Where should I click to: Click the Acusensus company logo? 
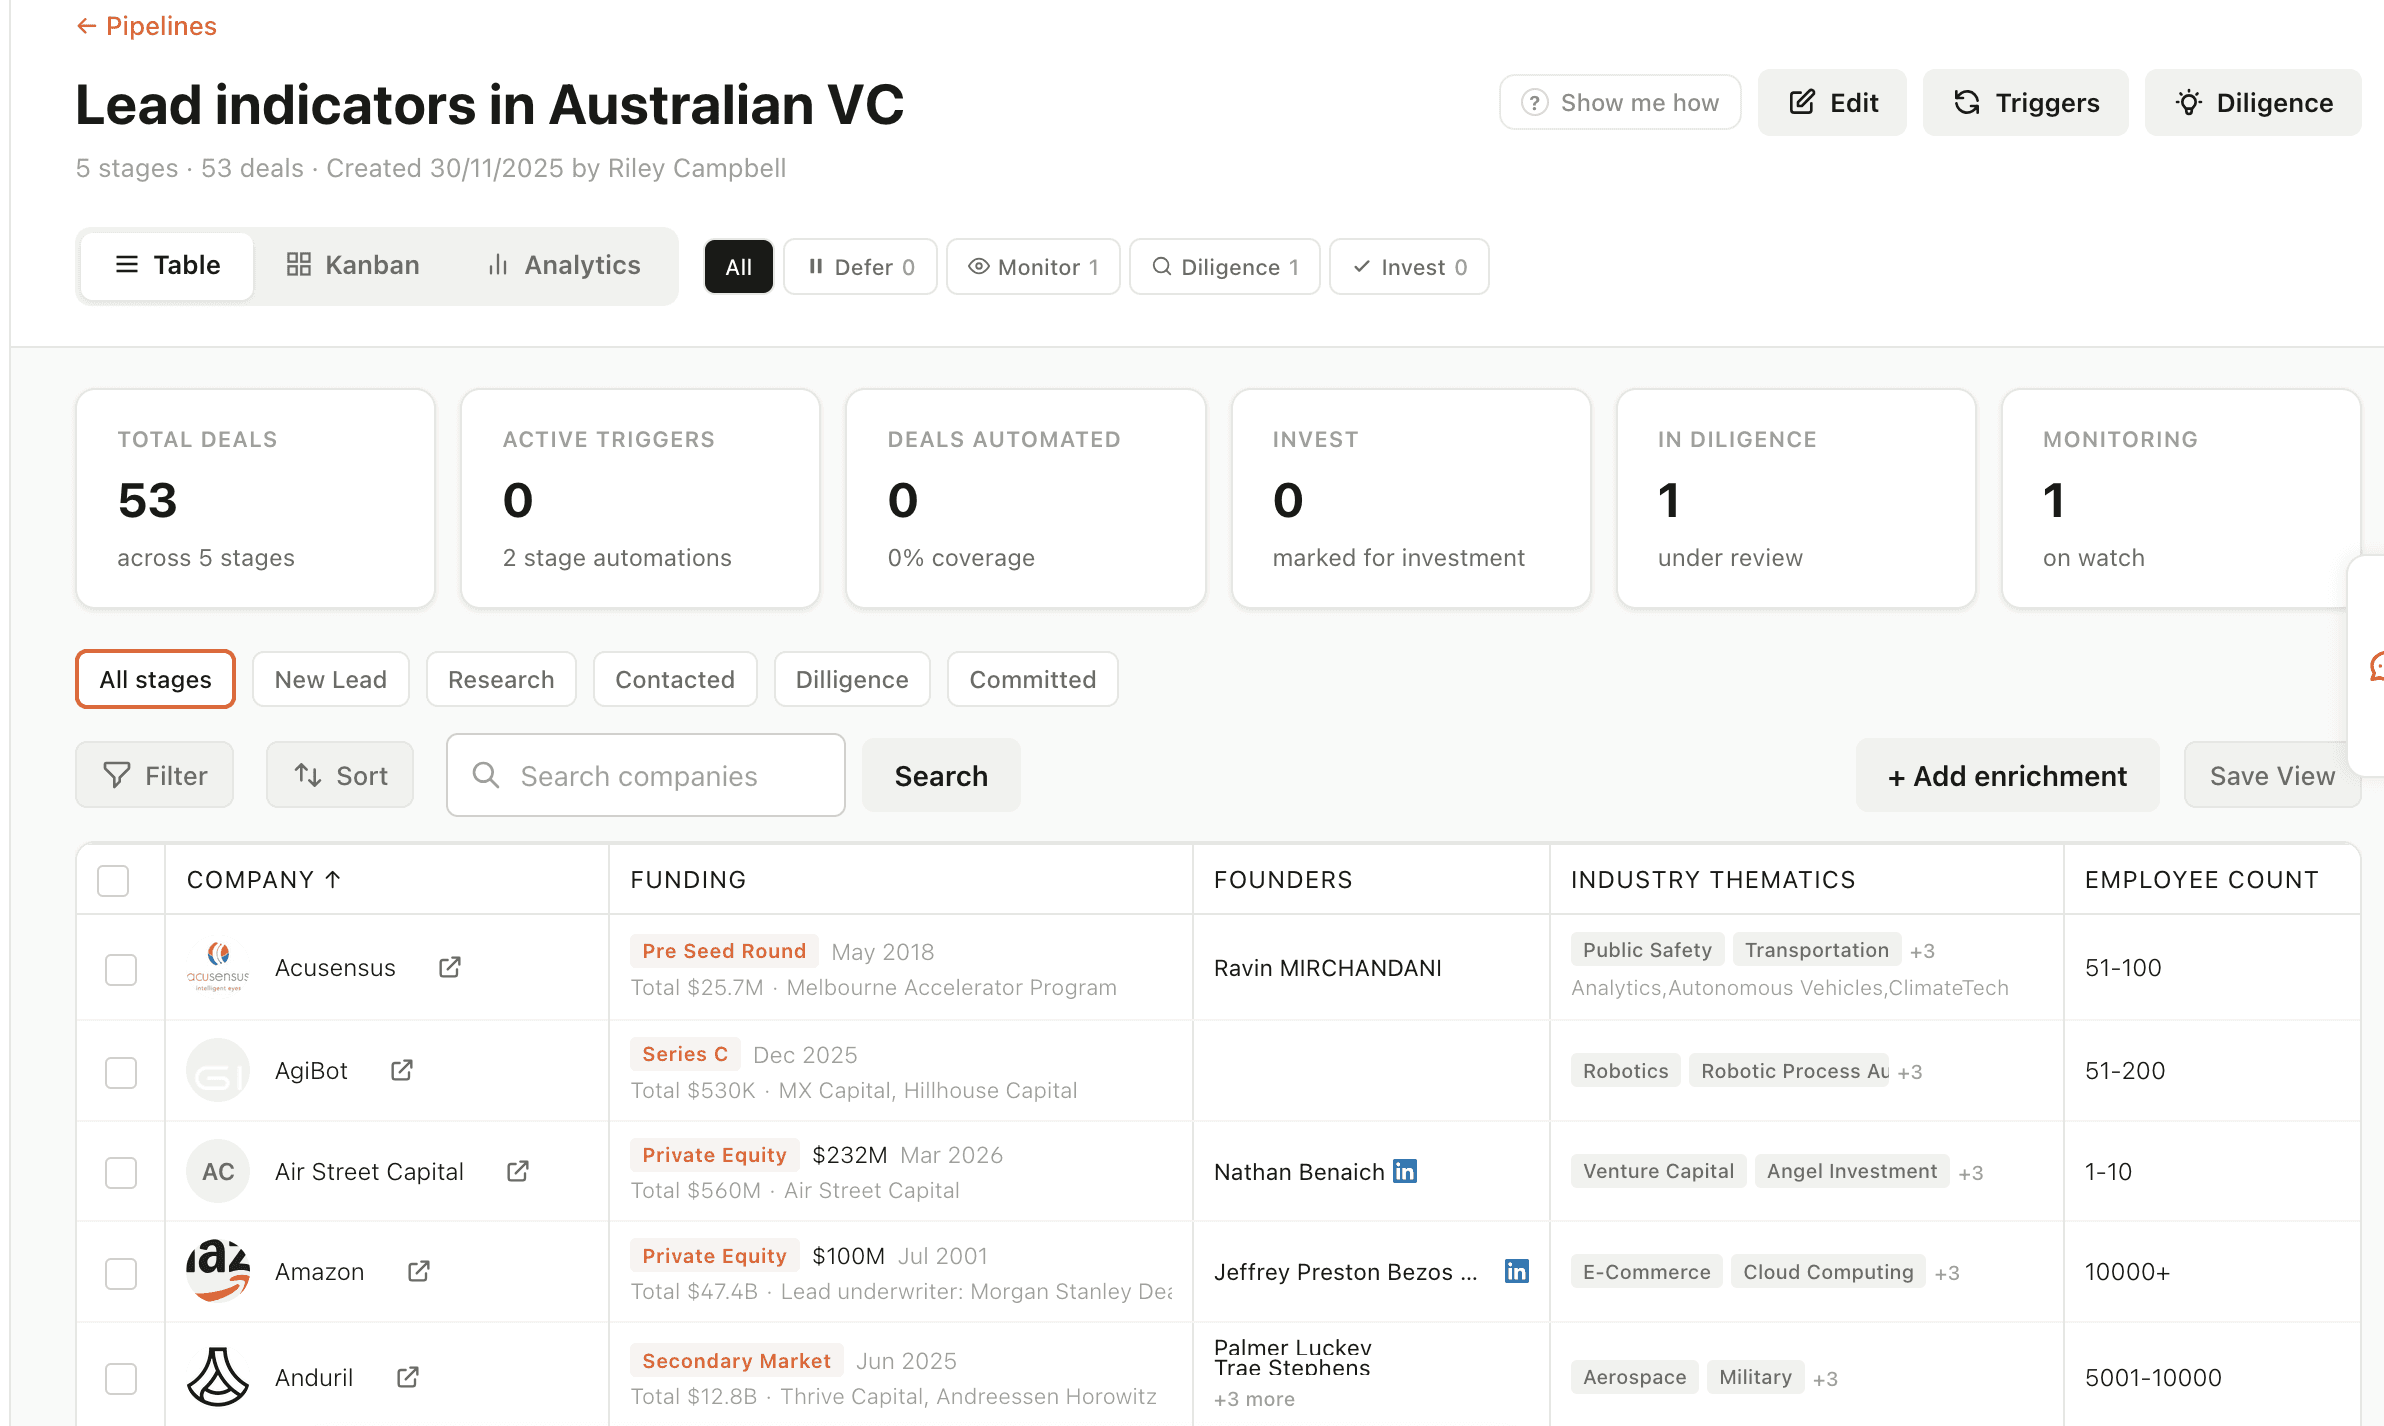pos(218,967)
